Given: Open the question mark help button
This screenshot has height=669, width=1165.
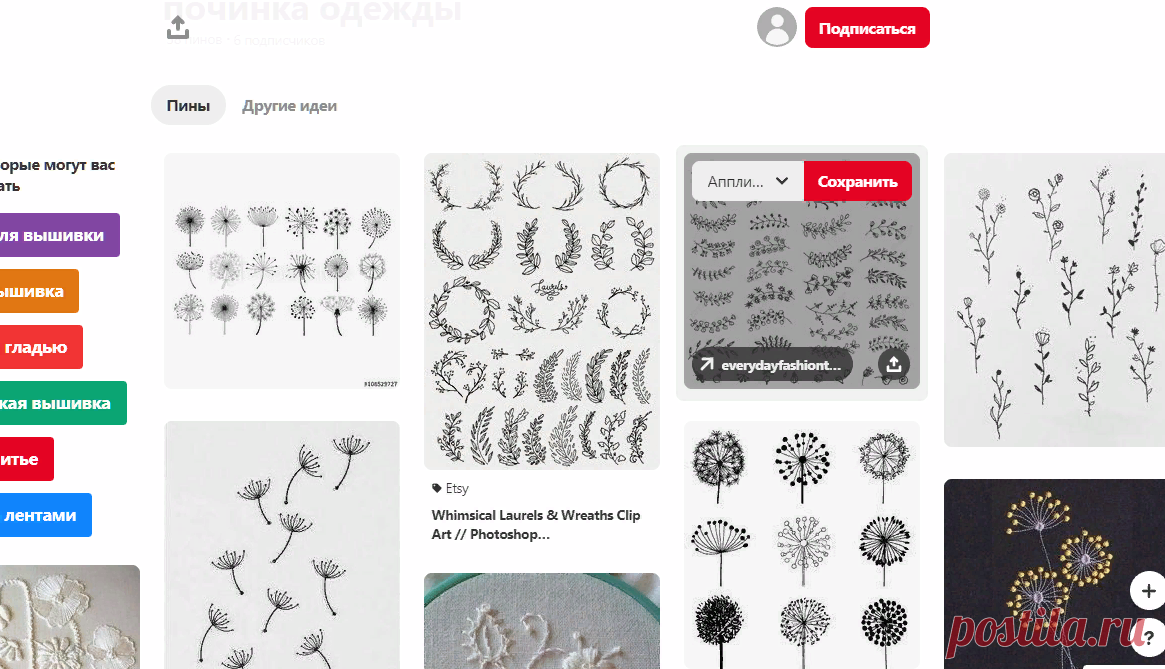Looking at the screenshot, I should tap(1149, 637).
